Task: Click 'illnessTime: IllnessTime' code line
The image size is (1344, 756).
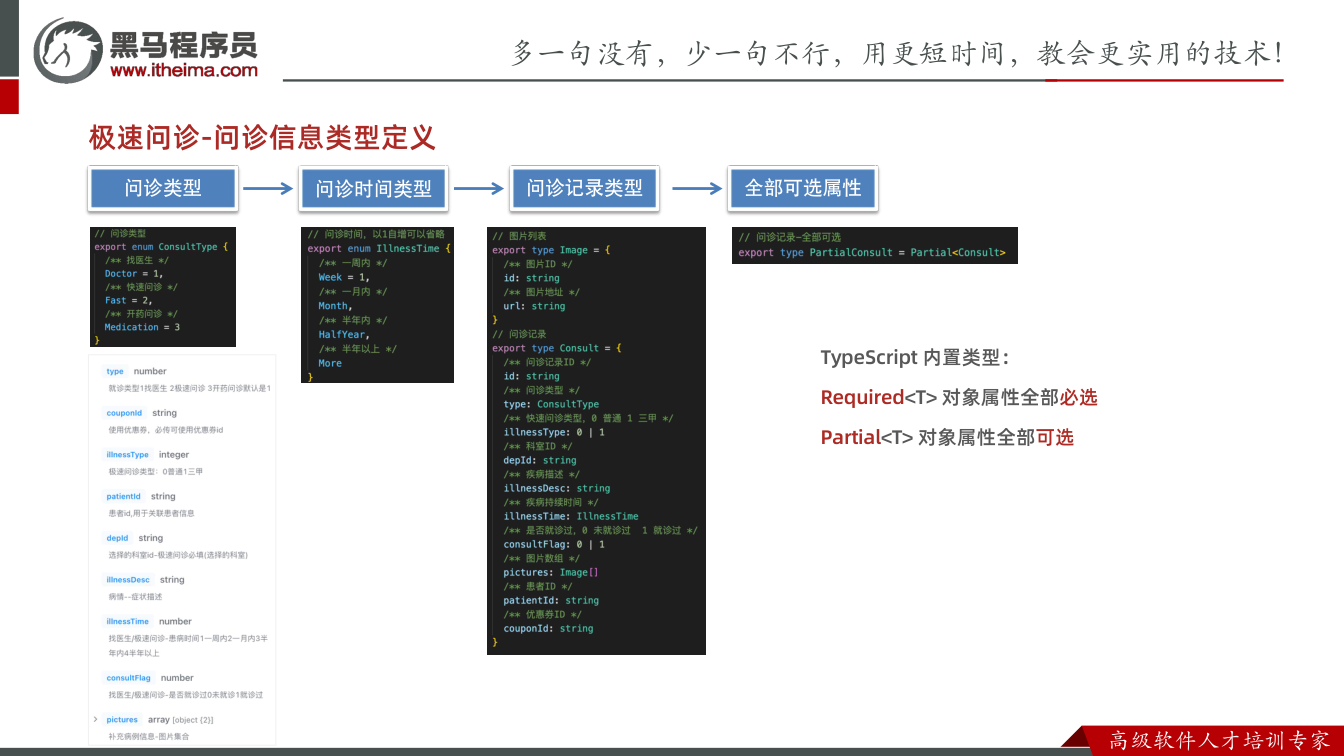Action: pos(571,517)
